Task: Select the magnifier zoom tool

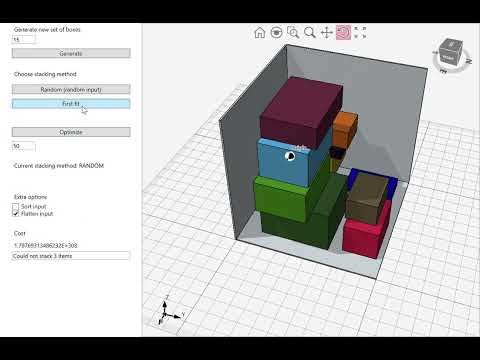Action: (310, 33)
